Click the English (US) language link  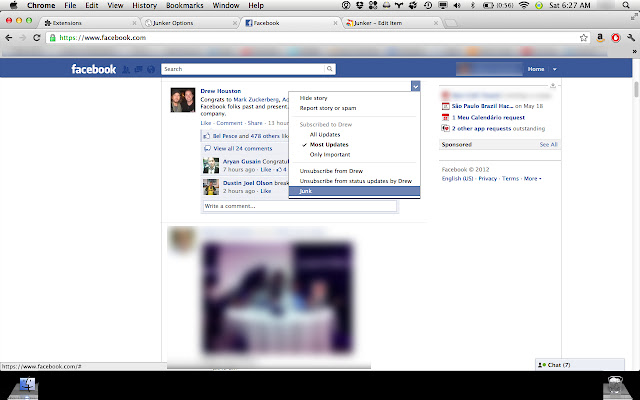click(x=458, y=179)
